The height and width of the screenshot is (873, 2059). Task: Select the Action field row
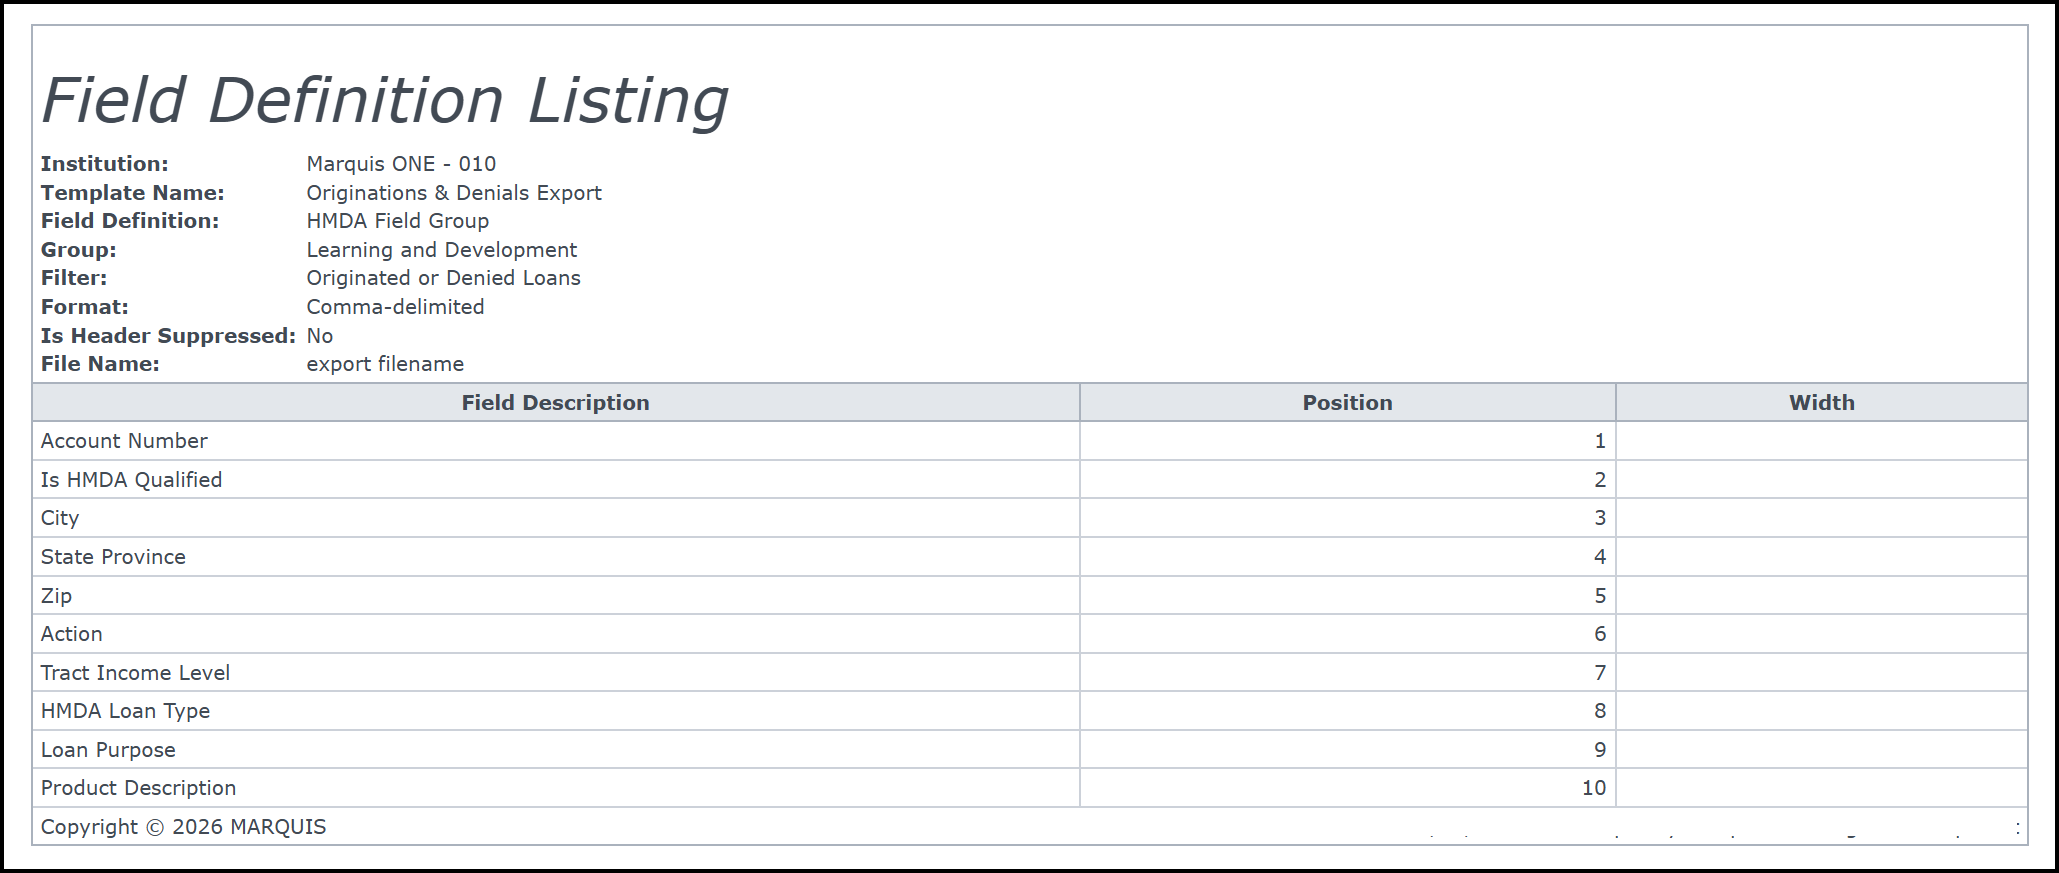[1030, 634]
